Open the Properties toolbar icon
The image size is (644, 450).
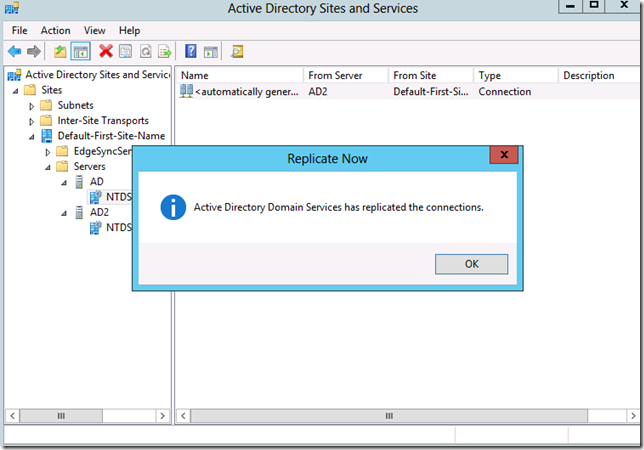pos(125,52)
